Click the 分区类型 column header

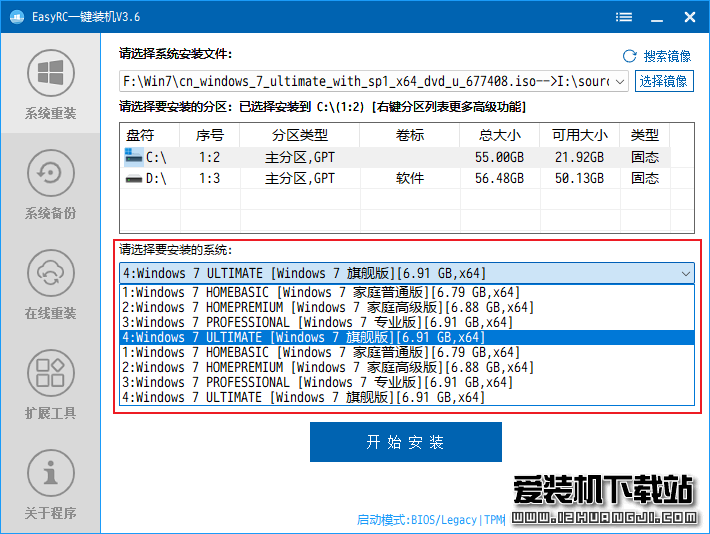[299, 135]
